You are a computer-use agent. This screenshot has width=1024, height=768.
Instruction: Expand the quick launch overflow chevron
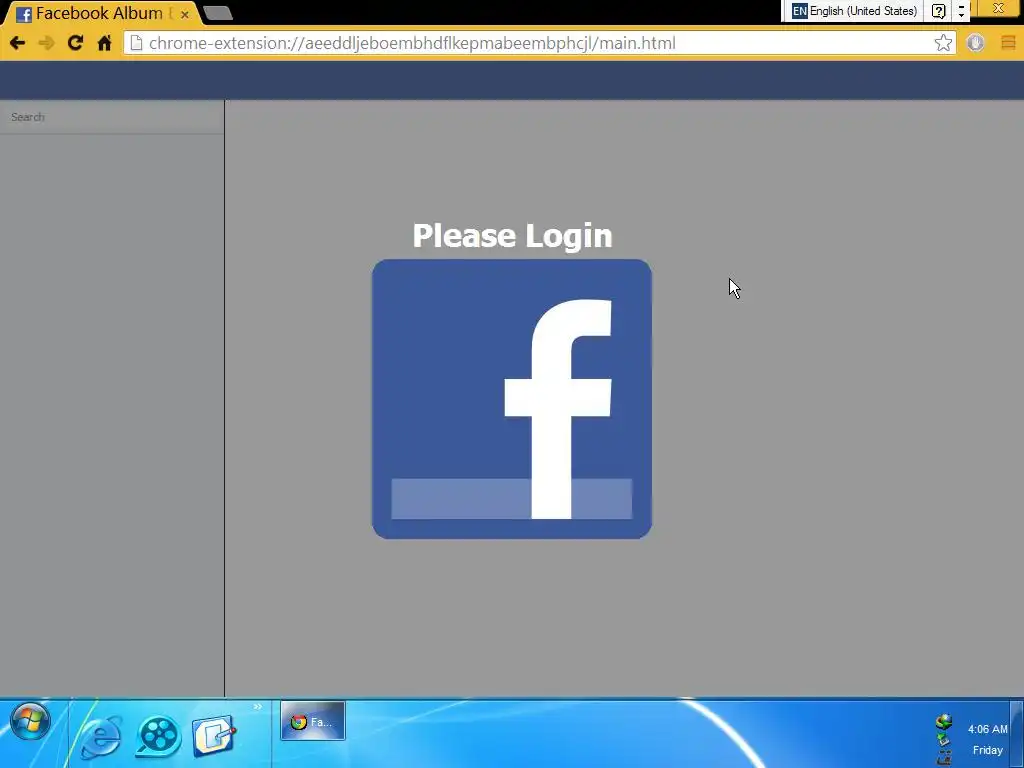257,707
